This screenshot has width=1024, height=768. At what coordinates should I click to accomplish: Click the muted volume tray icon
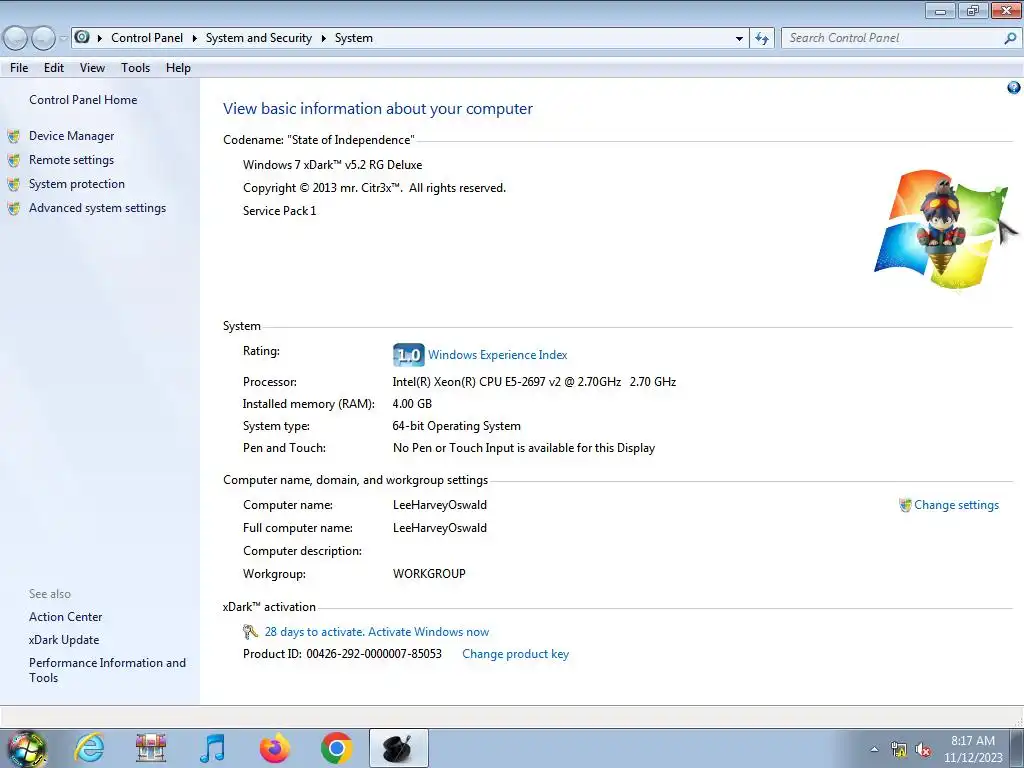(x=923, y=750)
